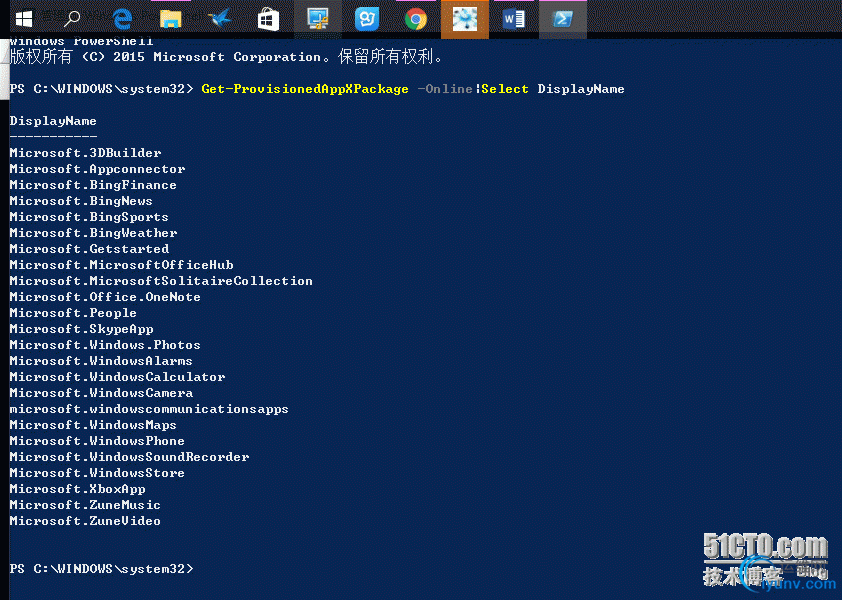Click the Microsoft.BingWeather entry

click(93, 233)
